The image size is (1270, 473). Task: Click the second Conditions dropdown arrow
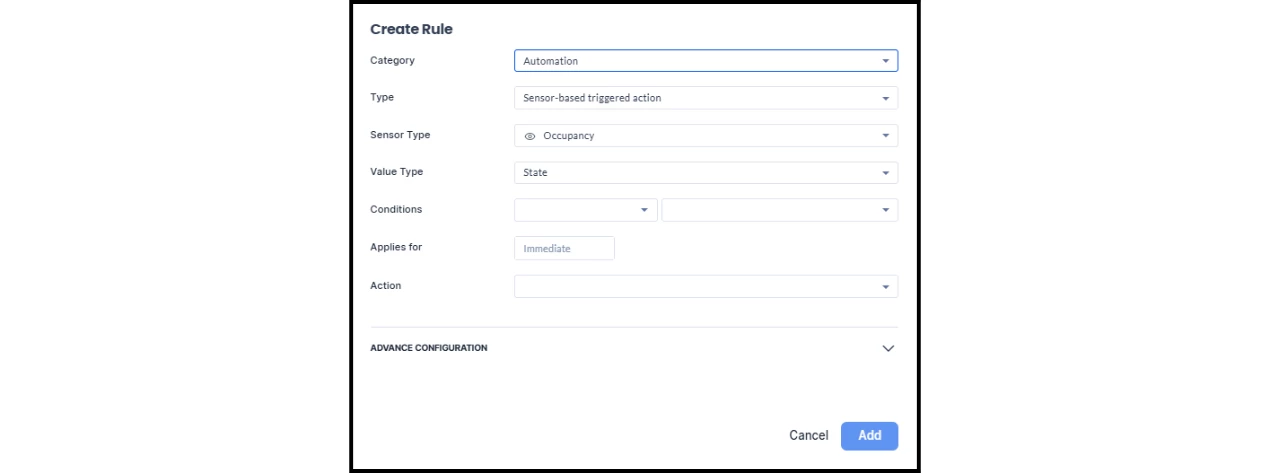(x=885, y=210)
